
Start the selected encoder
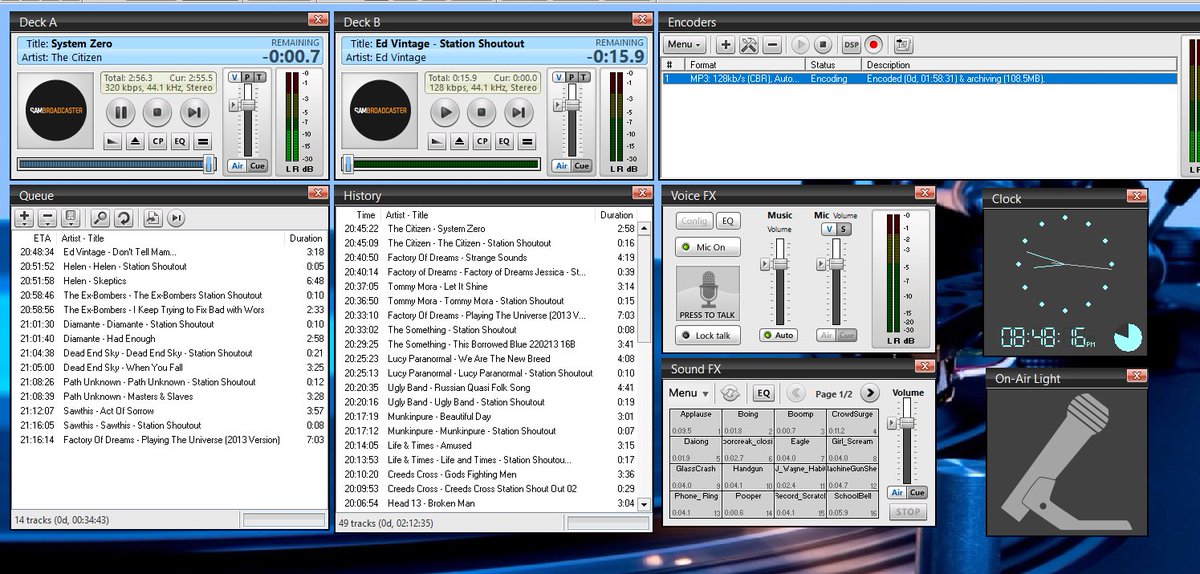click(x=800, y=45)
